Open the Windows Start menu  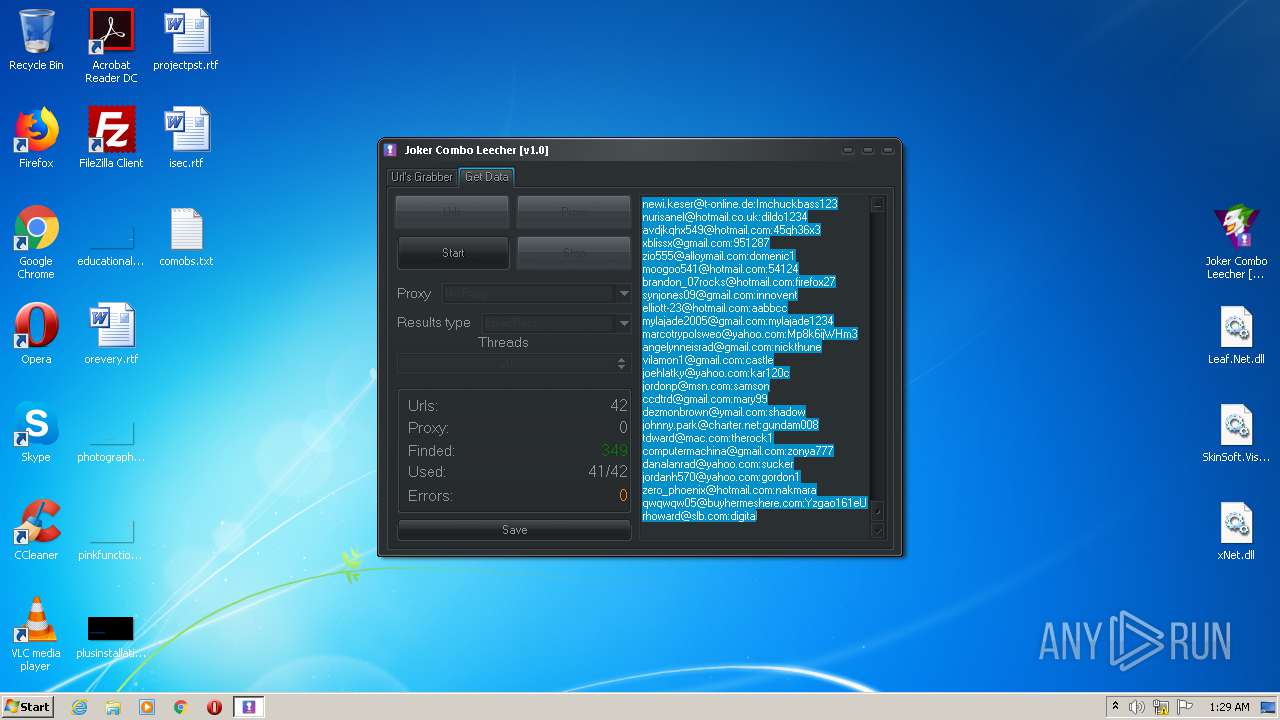coord(28,707)
